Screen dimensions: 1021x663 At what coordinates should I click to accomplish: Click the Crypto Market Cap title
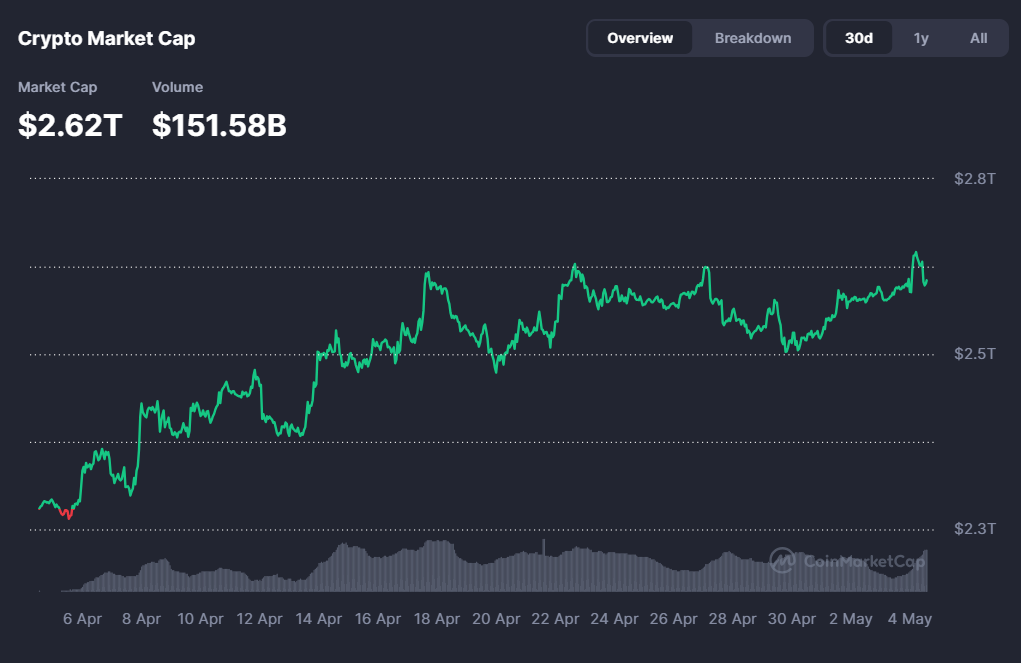coord(106,38)
